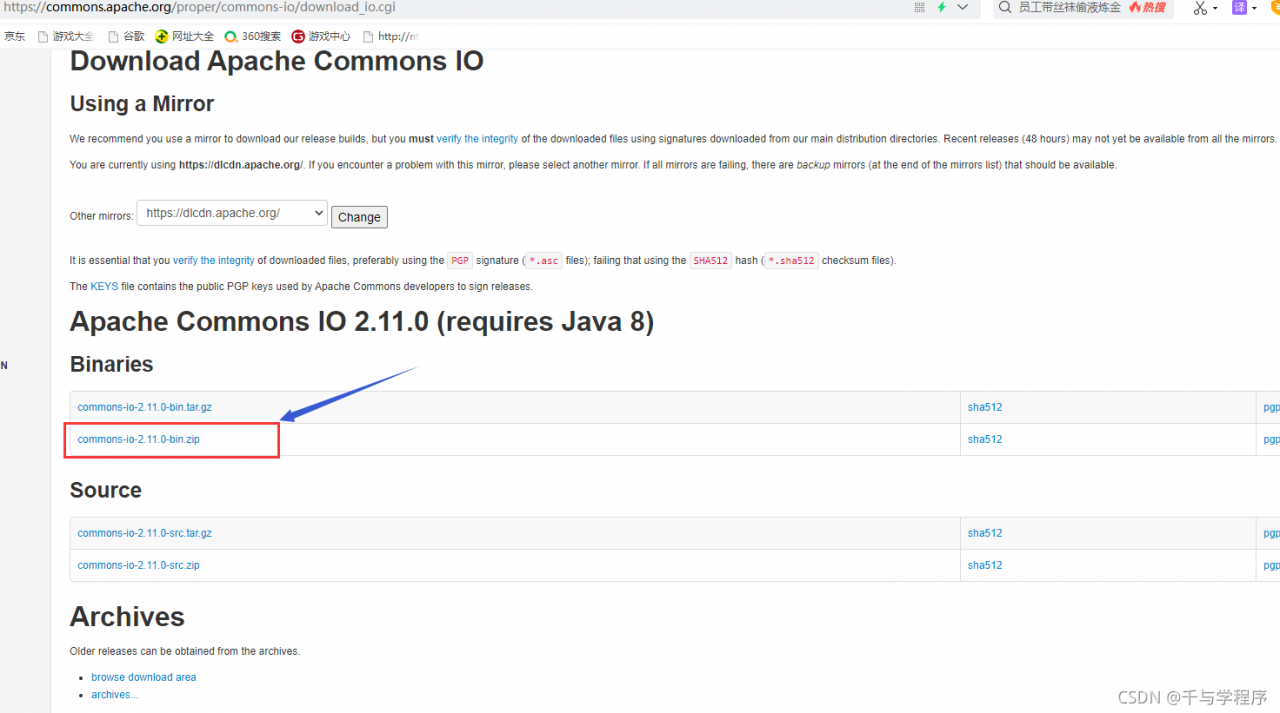Viewport: 1280px width, 713px height.
Task: Open the 热搜 hot search flame icon
Action: coord(1148,7)
